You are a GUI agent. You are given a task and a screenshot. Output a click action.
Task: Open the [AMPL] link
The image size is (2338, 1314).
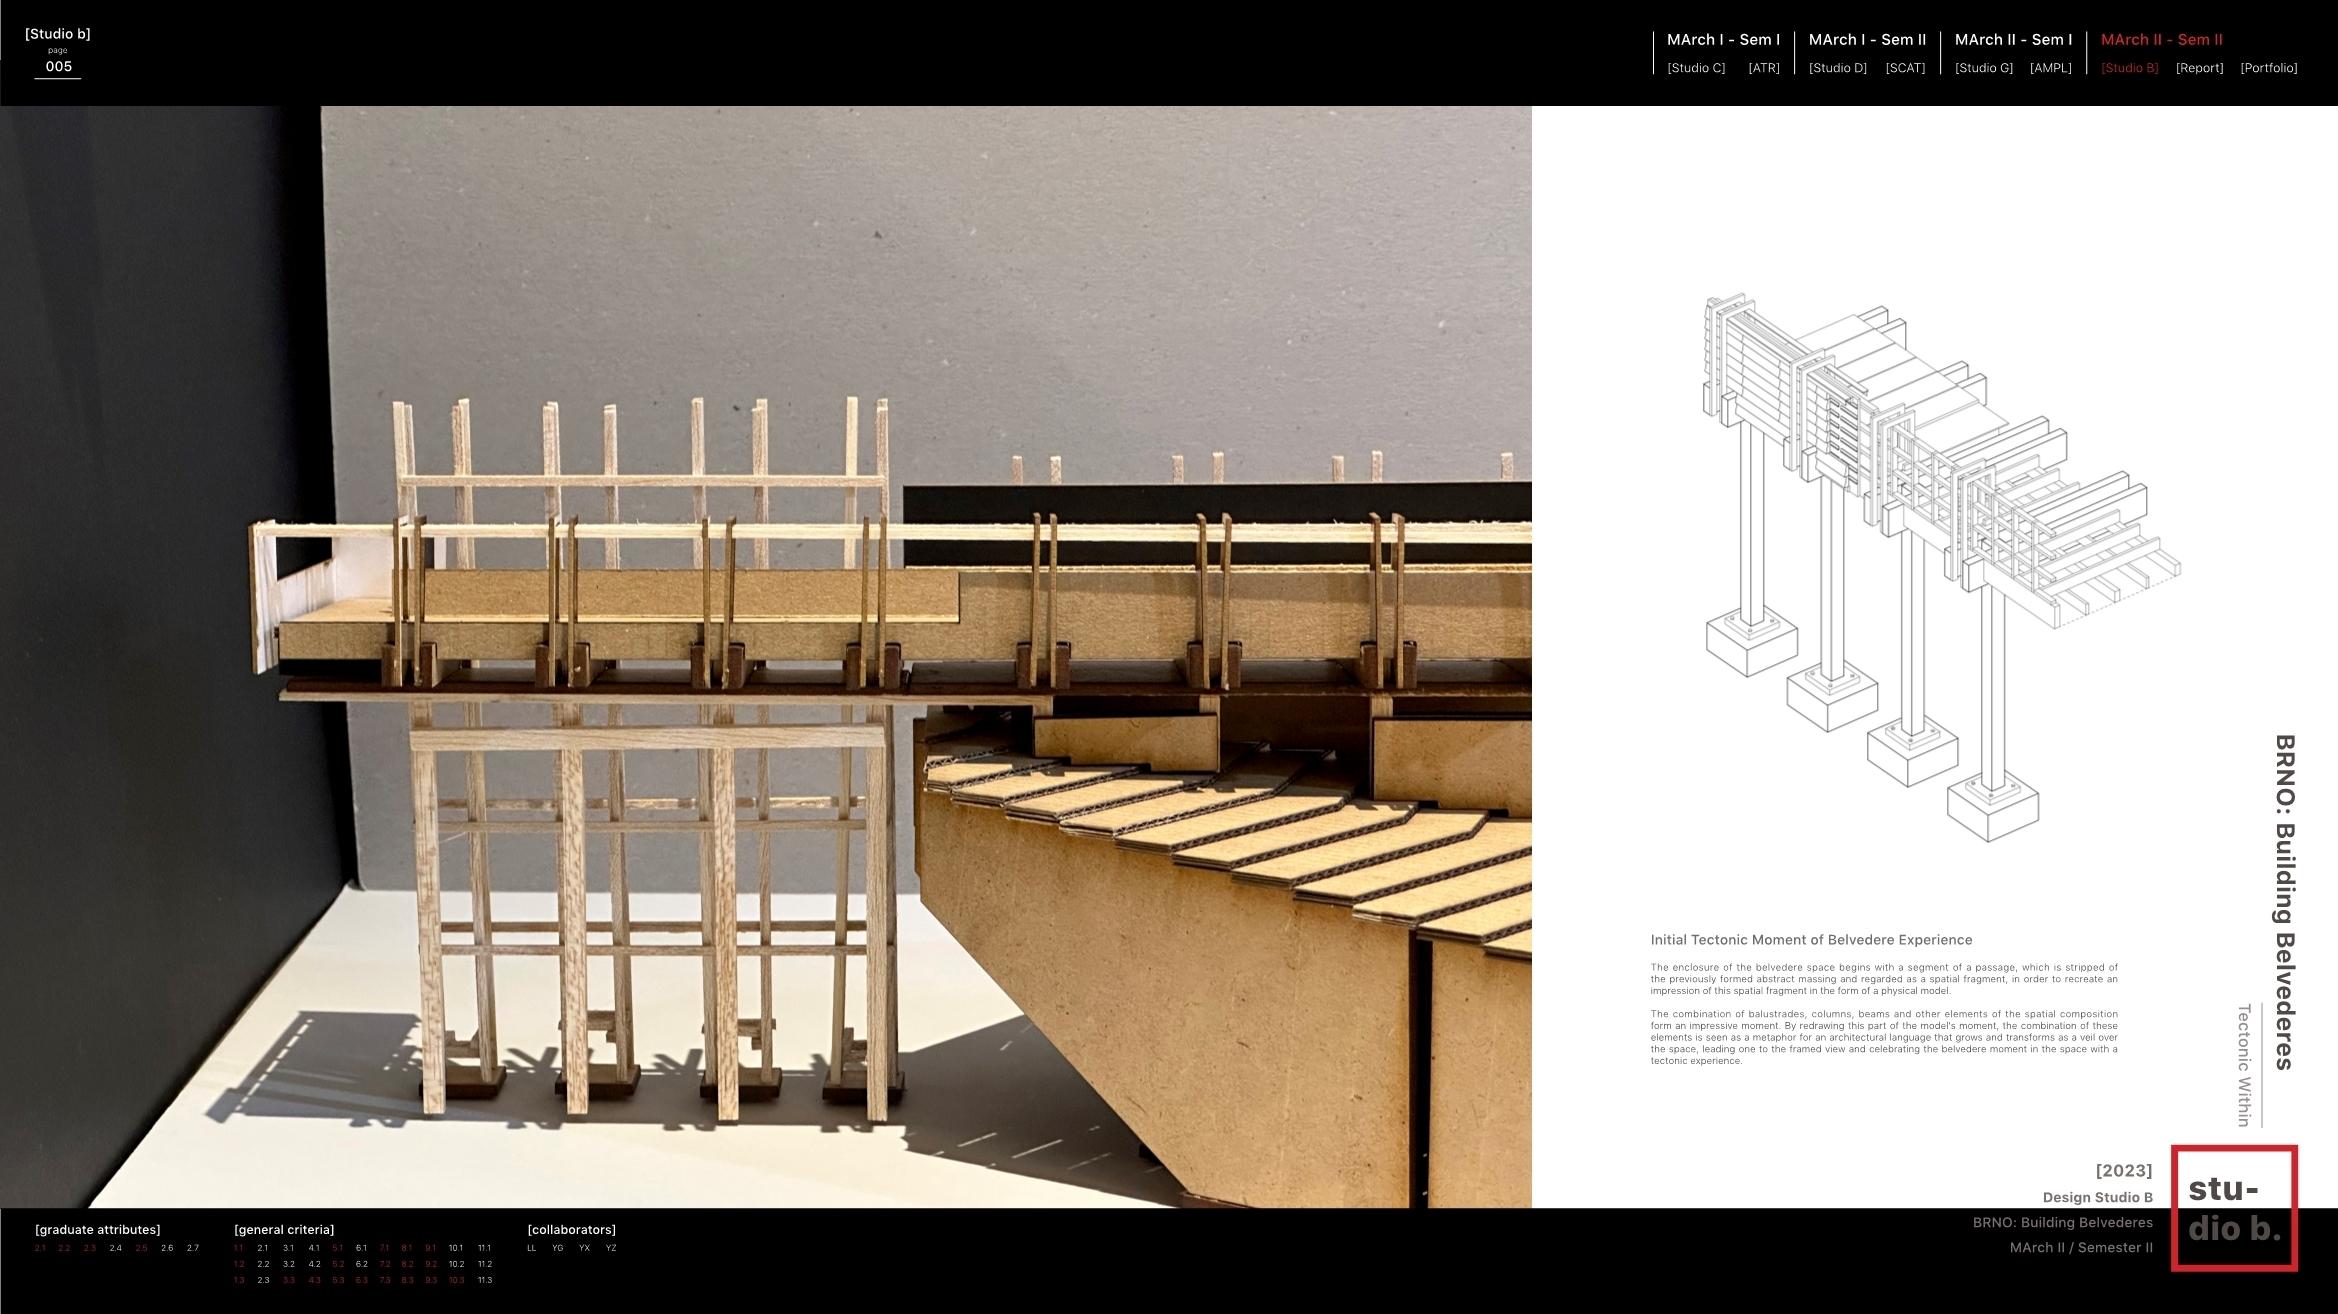point(2050,68)
